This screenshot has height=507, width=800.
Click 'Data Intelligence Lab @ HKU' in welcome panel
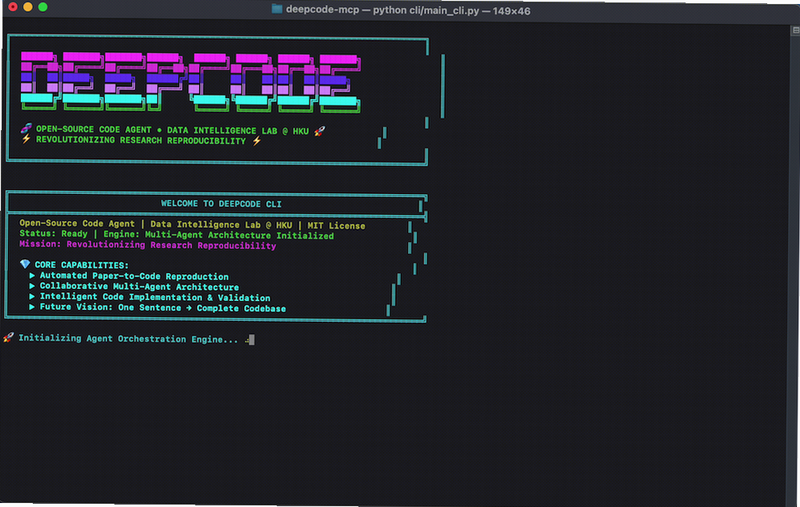click(221, 224)
